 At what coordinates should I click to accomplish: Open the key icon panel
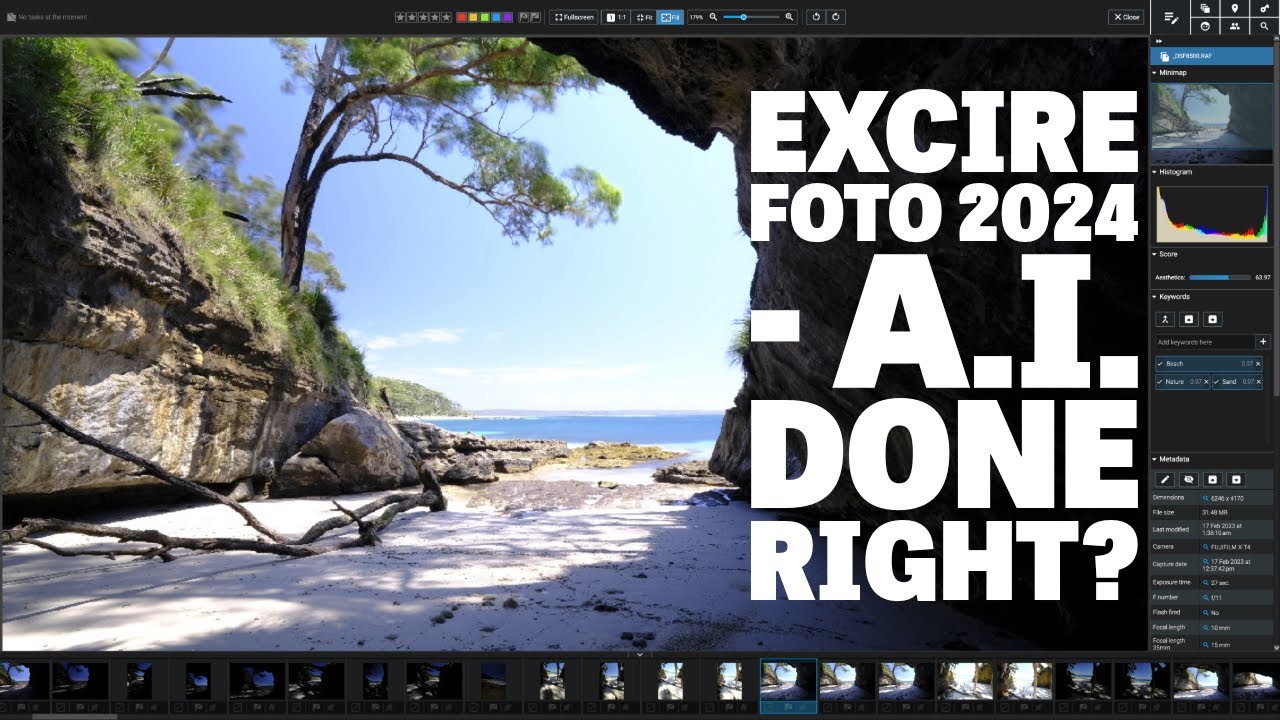(x=1265, y=8)
